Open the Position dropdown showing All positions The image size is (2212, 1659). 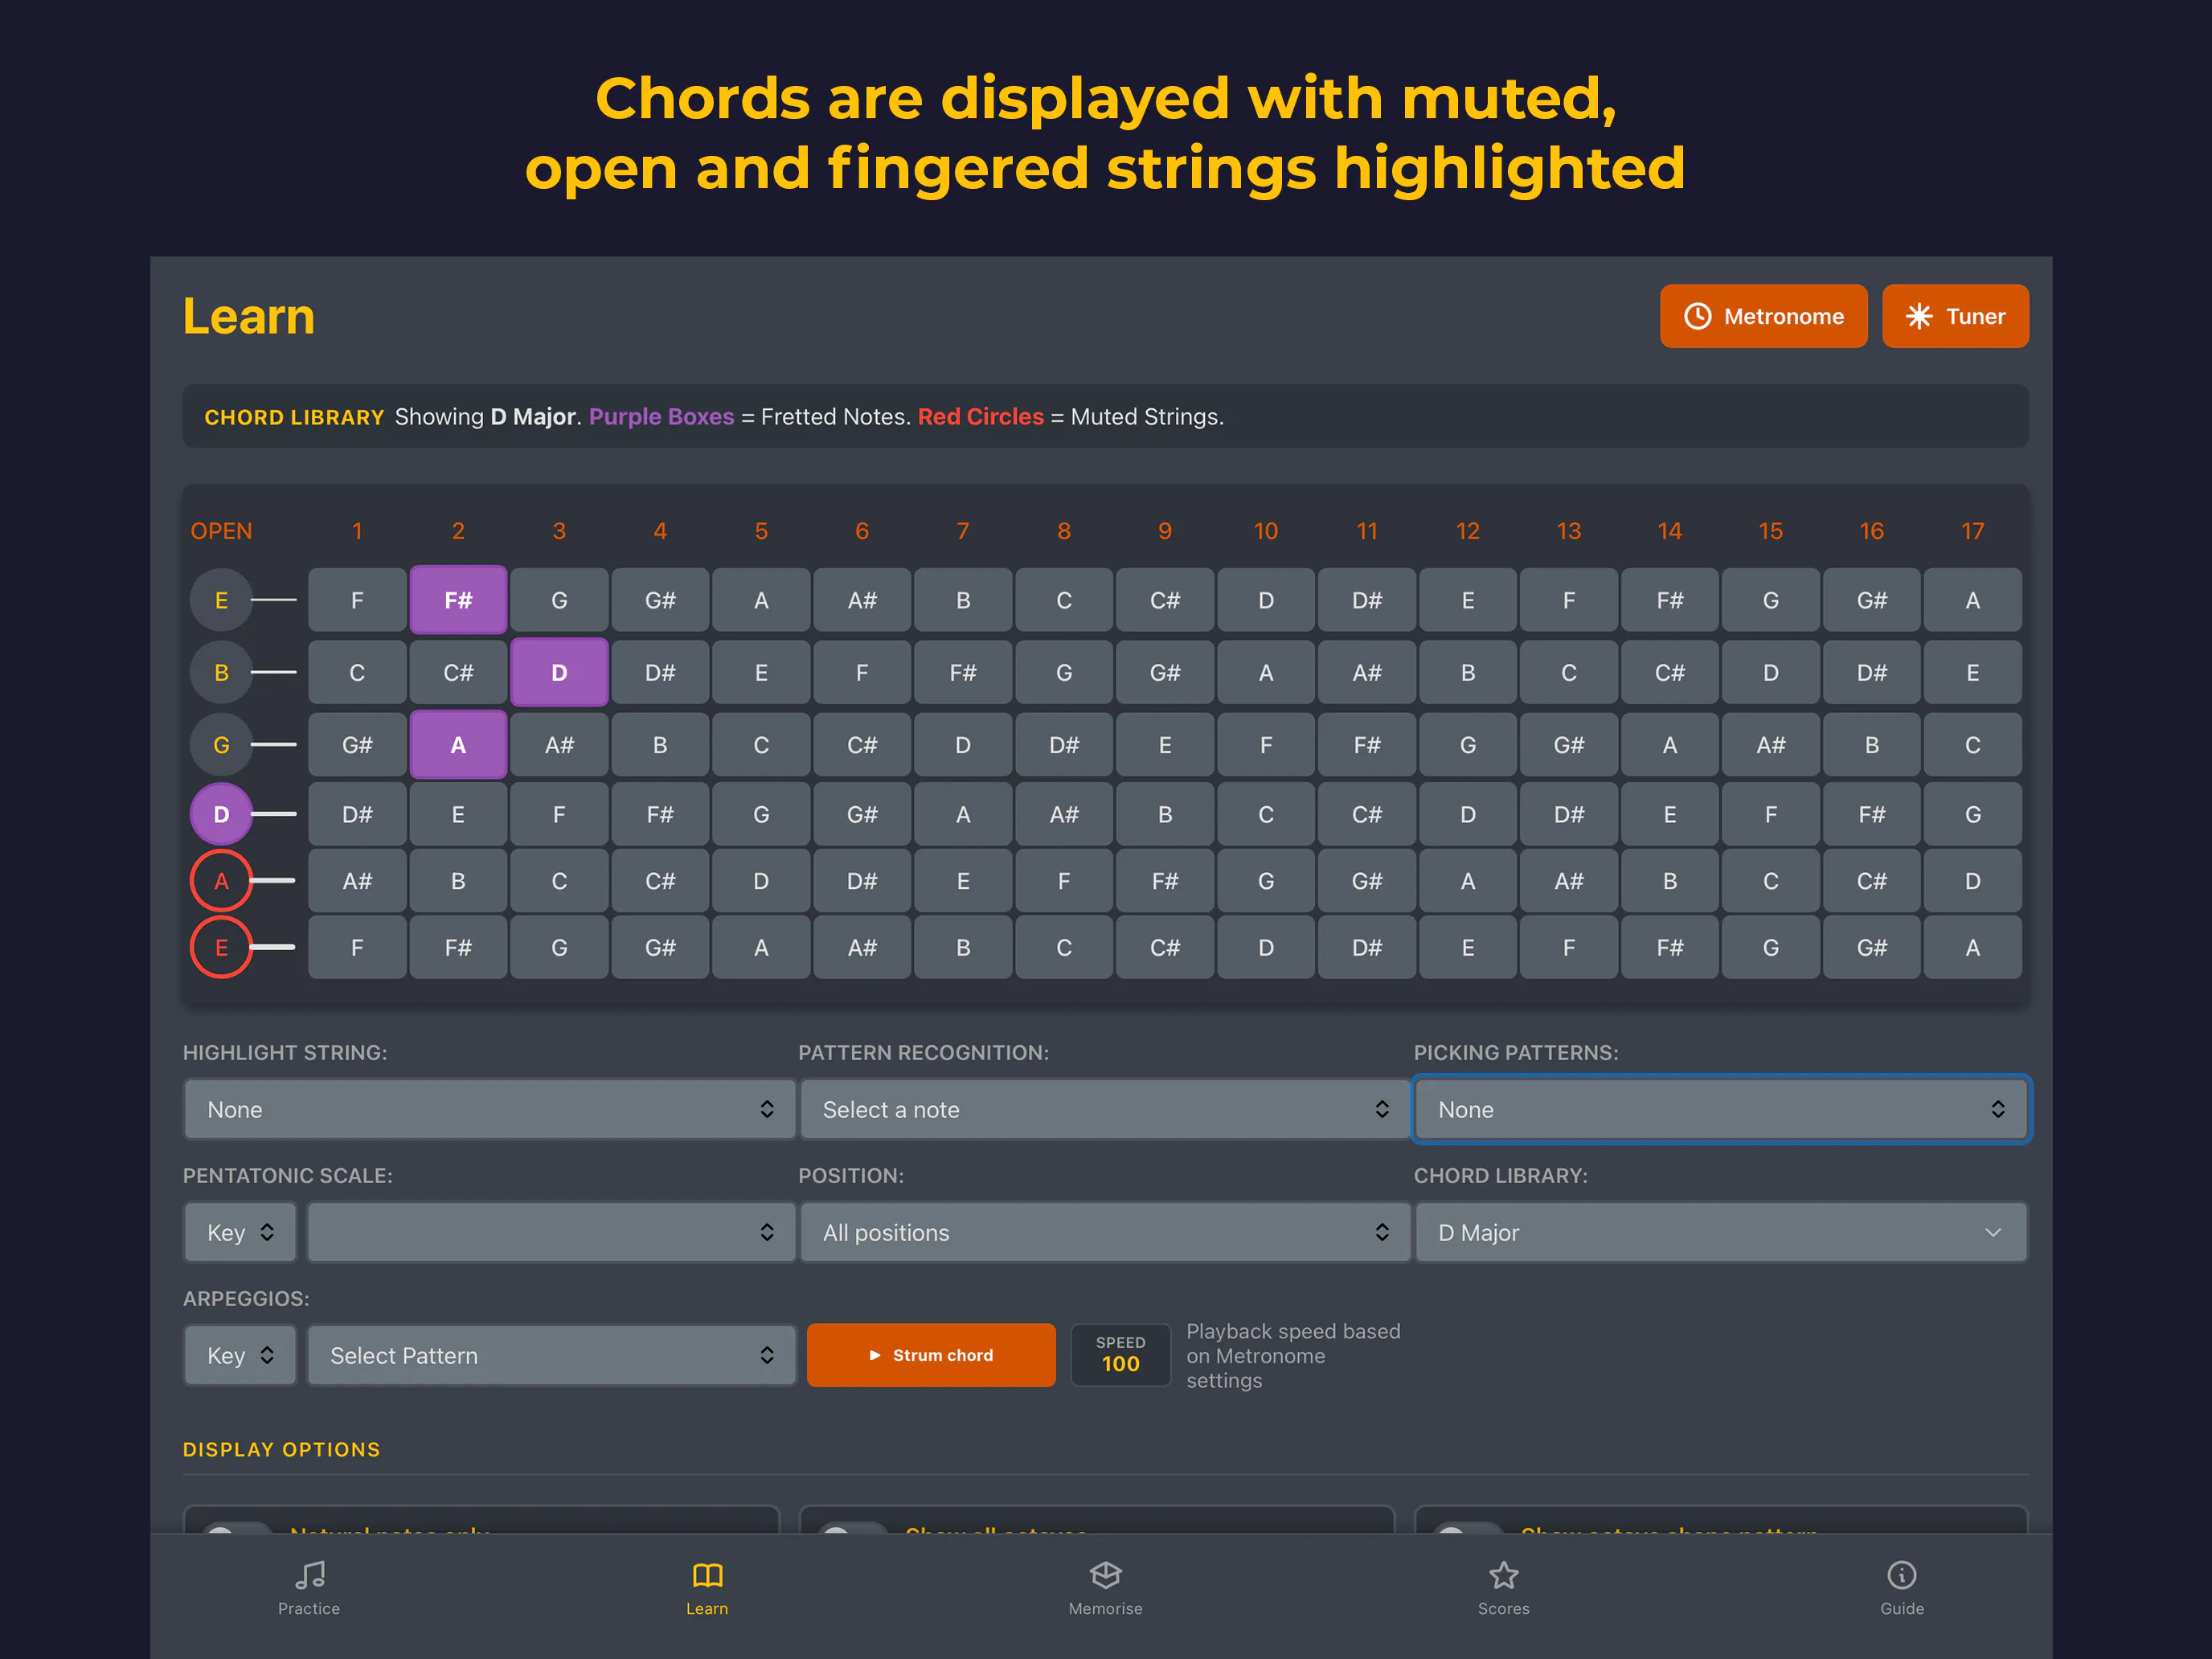coord(1105,1232)
